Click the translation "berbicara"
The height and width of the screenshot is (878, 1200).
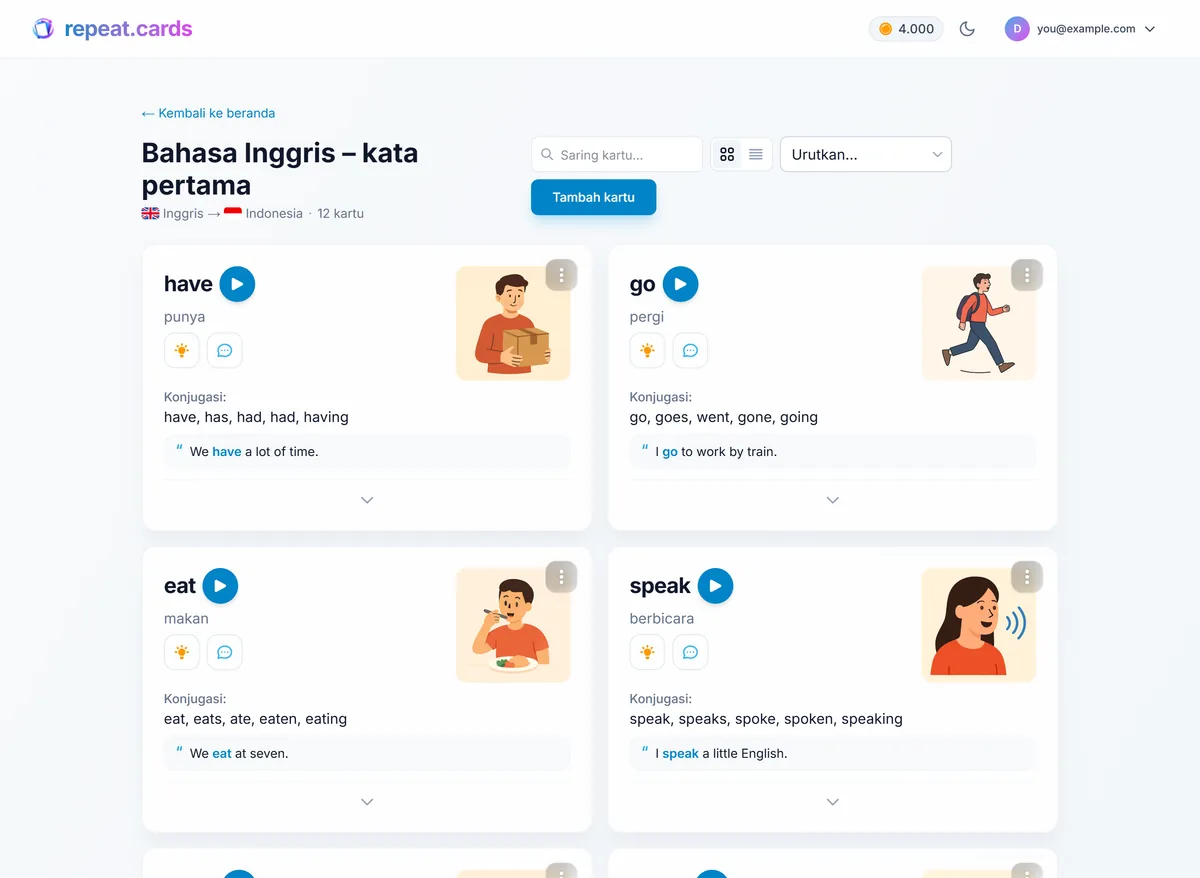point(662,619)
